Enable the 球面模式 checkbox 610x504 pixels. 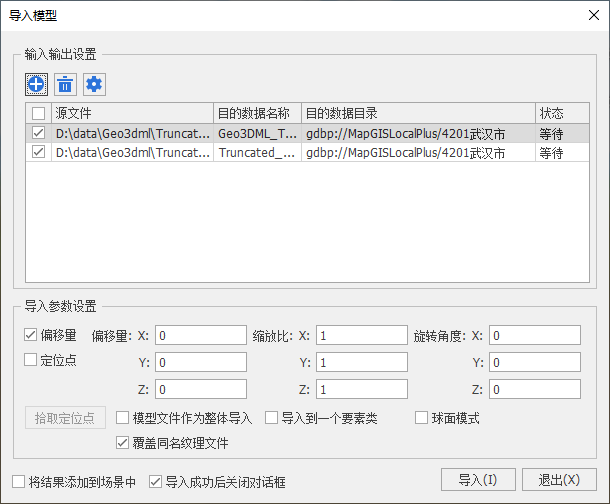[x=420, y=418]
